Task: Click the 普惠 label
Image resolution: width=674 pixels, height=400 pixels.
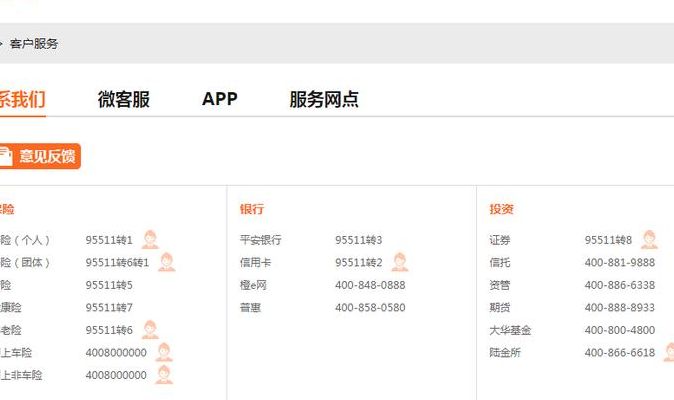Action: (250, 308)
